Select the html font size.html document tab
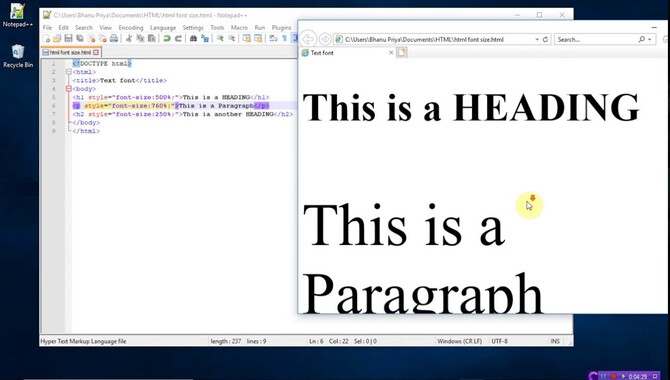The width and height of the screenshot is (670, 380). (x=67, y=52)
